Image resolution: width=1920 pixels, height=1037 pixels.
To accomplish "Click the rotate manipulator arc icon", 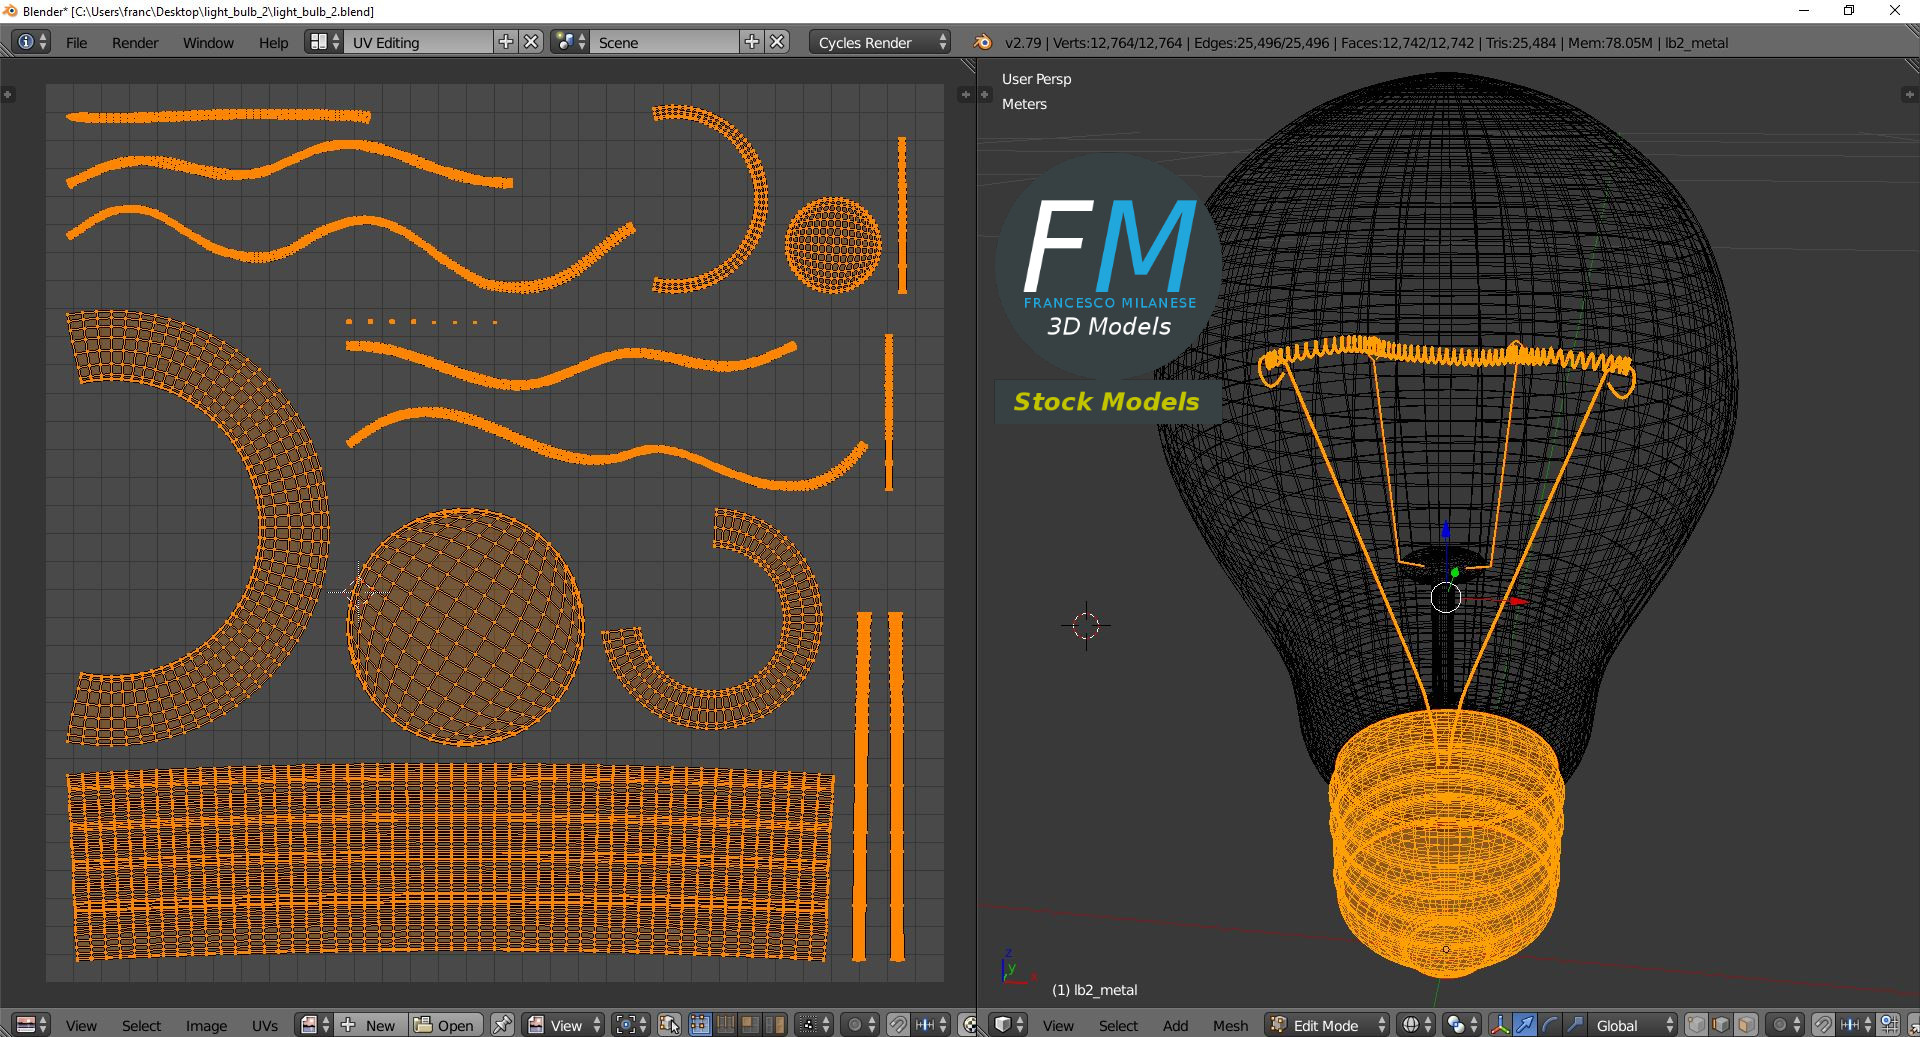I will pos(1549,1025).
